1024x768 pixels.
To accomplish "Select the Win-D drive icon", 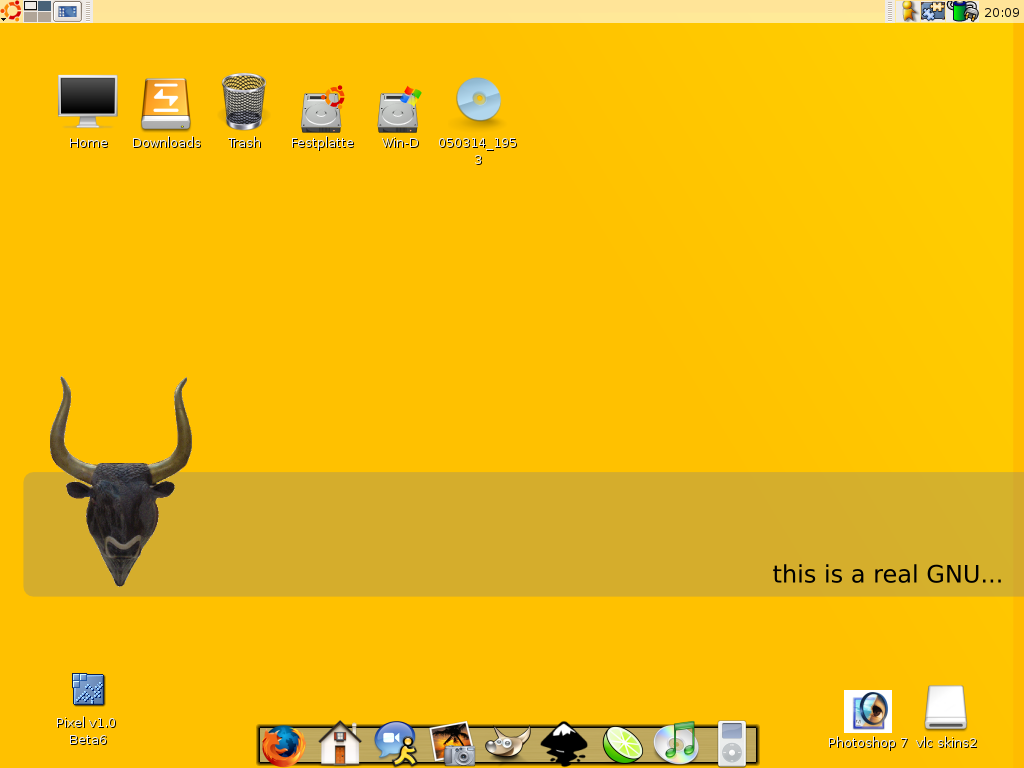I will [x=399, y=109].
